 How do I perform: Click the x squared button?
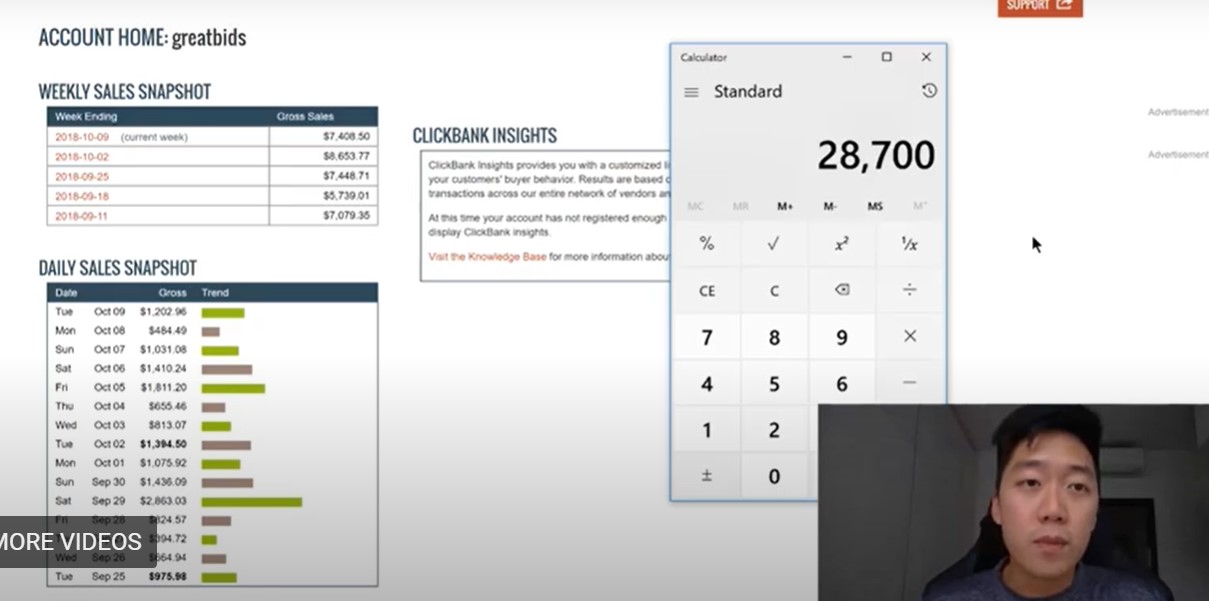pyautogui.click(x=841, y=244)
